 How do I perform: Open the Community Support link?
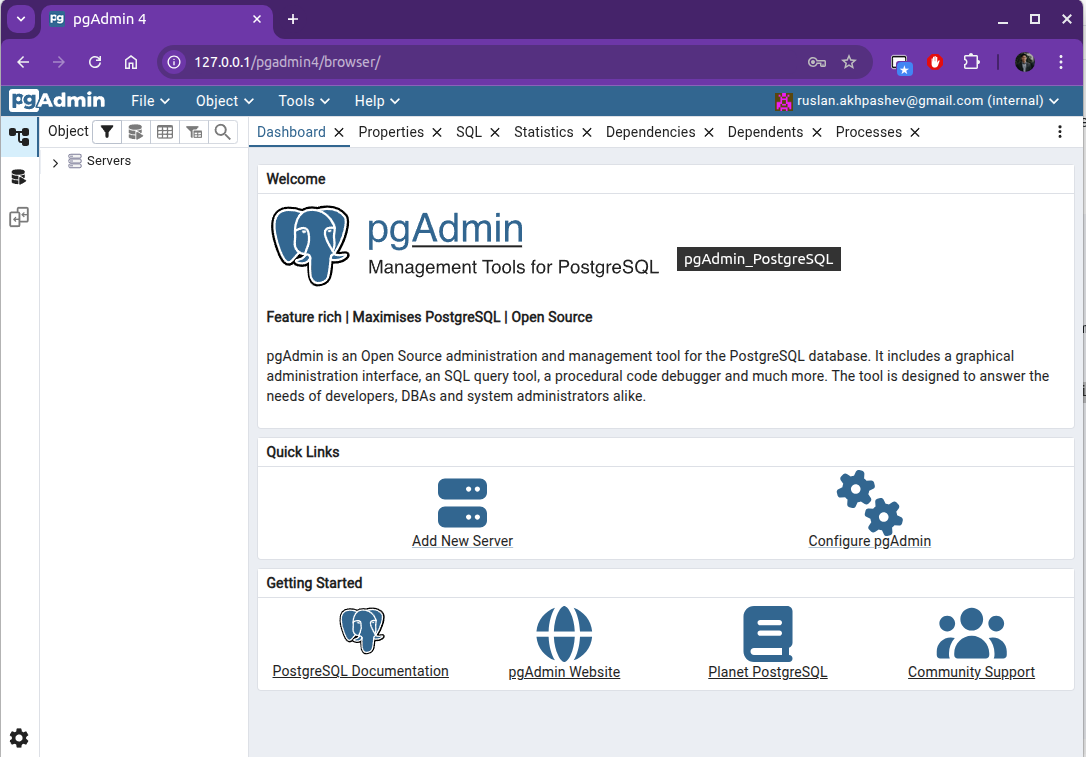pyautogui.click(x=971, y=672)
